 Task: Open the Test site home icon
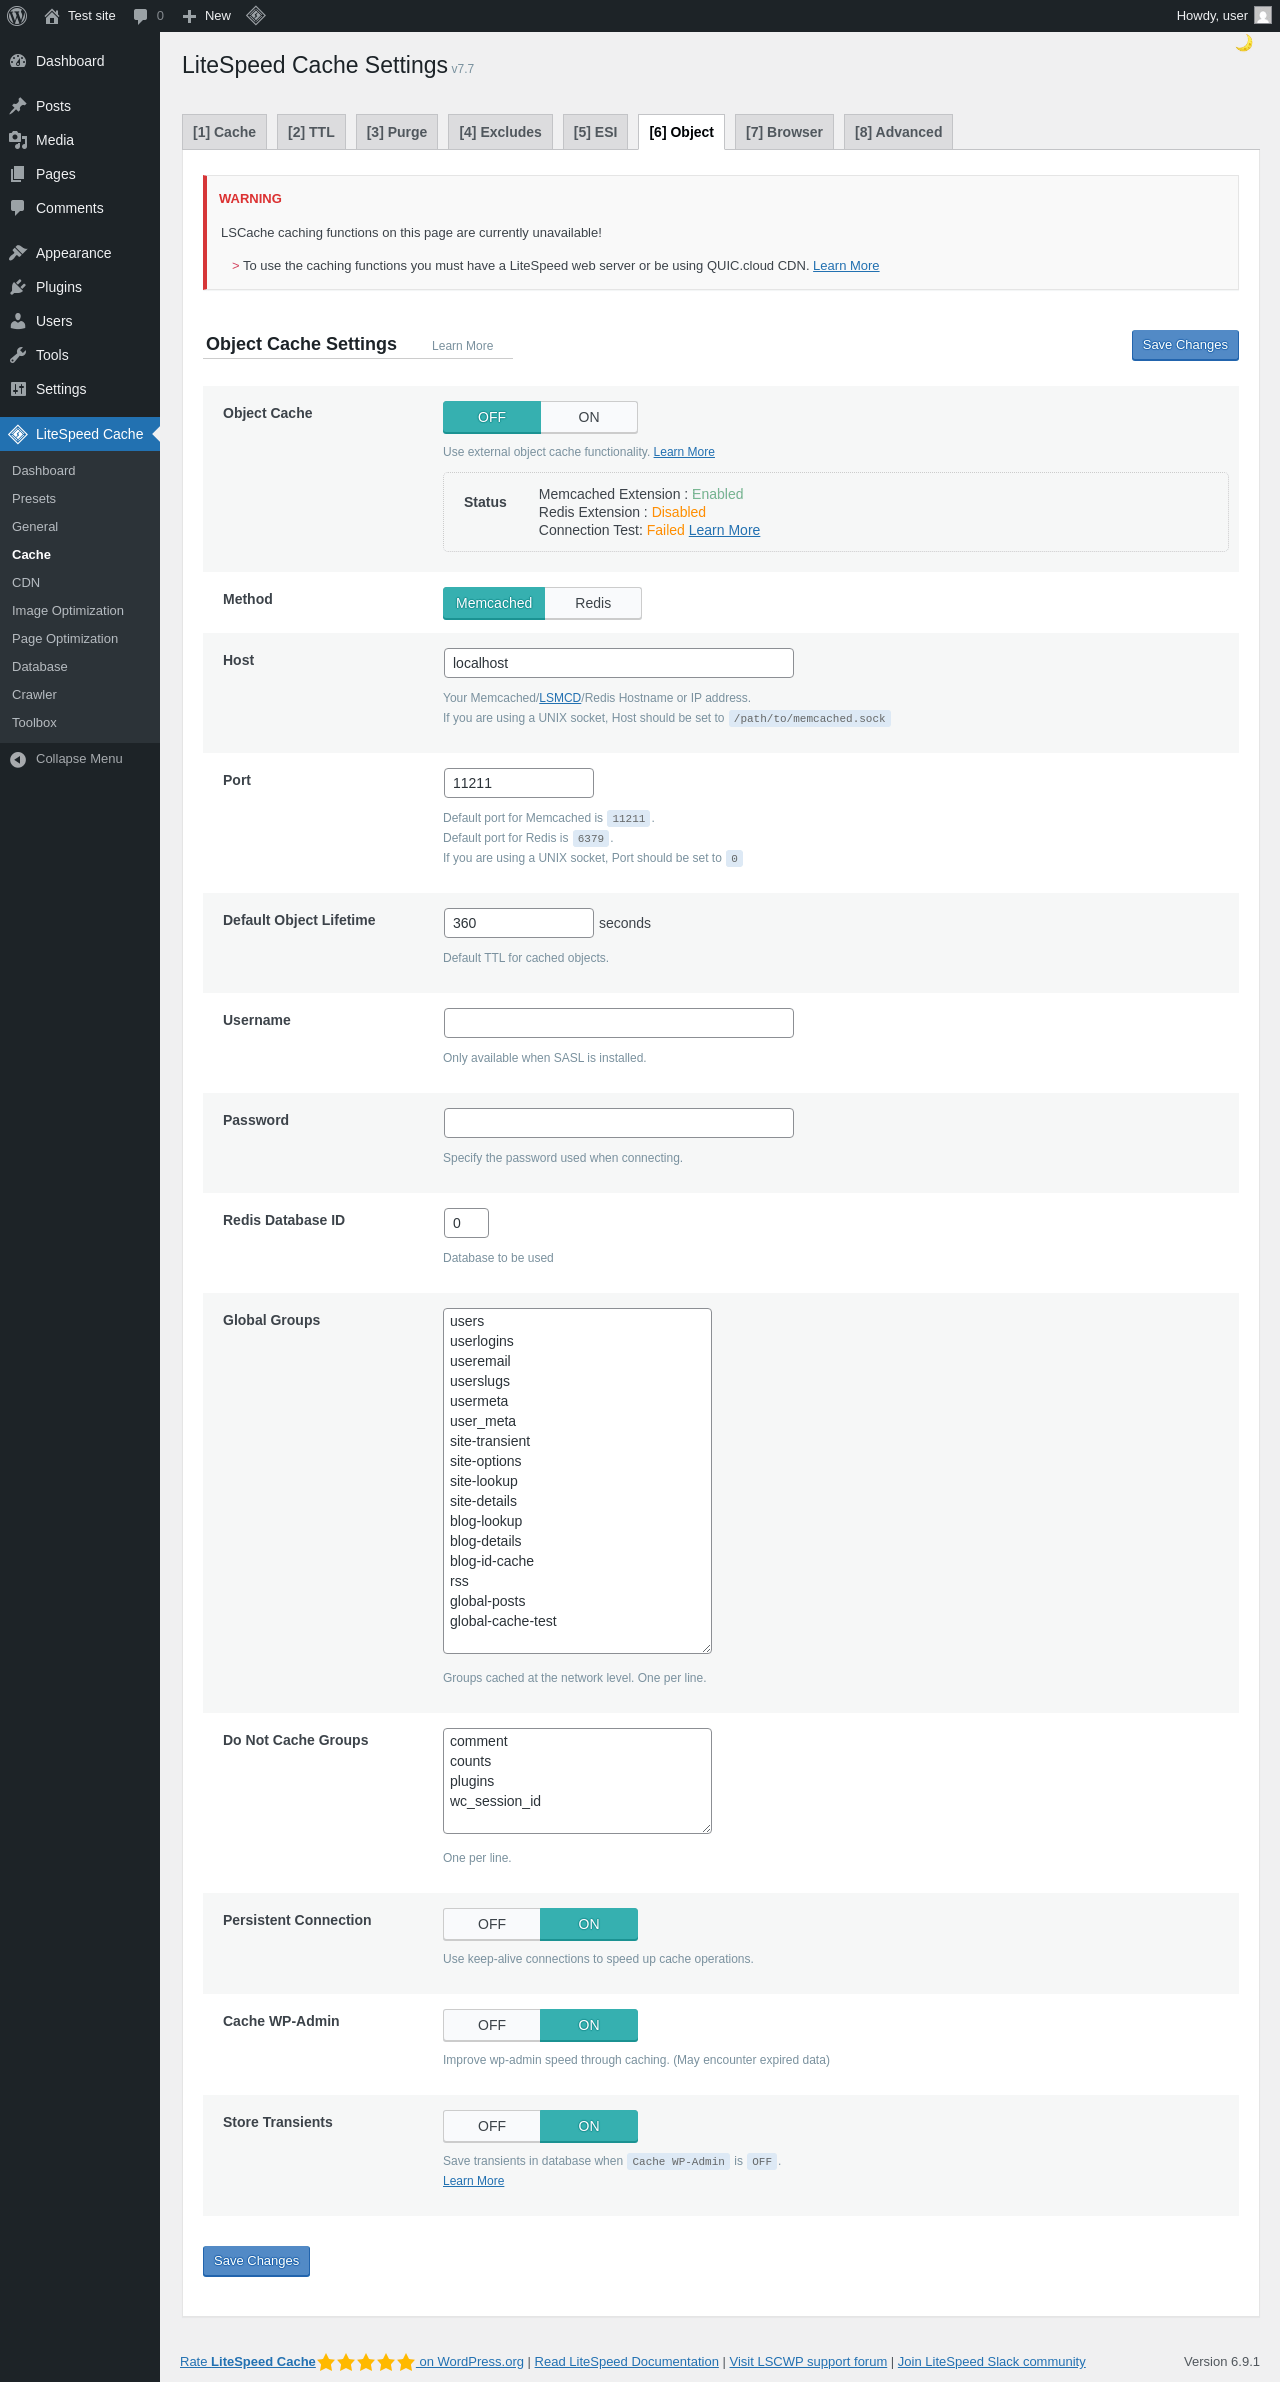(52, 16)
